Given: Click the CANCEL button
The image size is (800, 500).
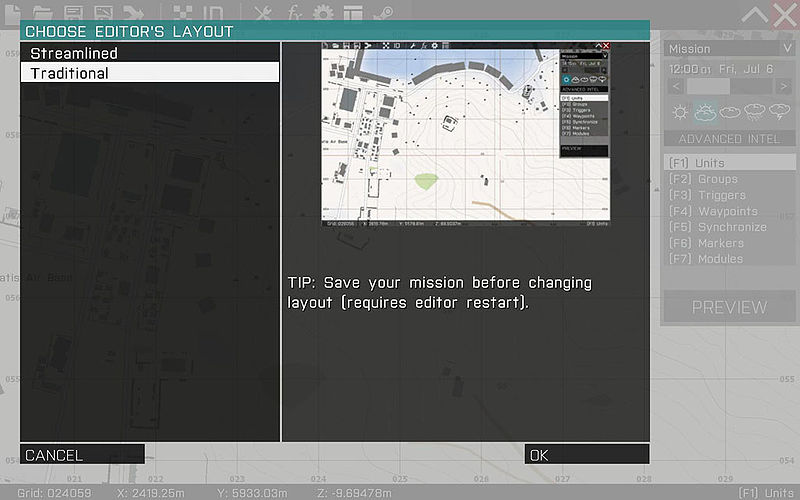Looking at the screenshot, I should point(82,455).
